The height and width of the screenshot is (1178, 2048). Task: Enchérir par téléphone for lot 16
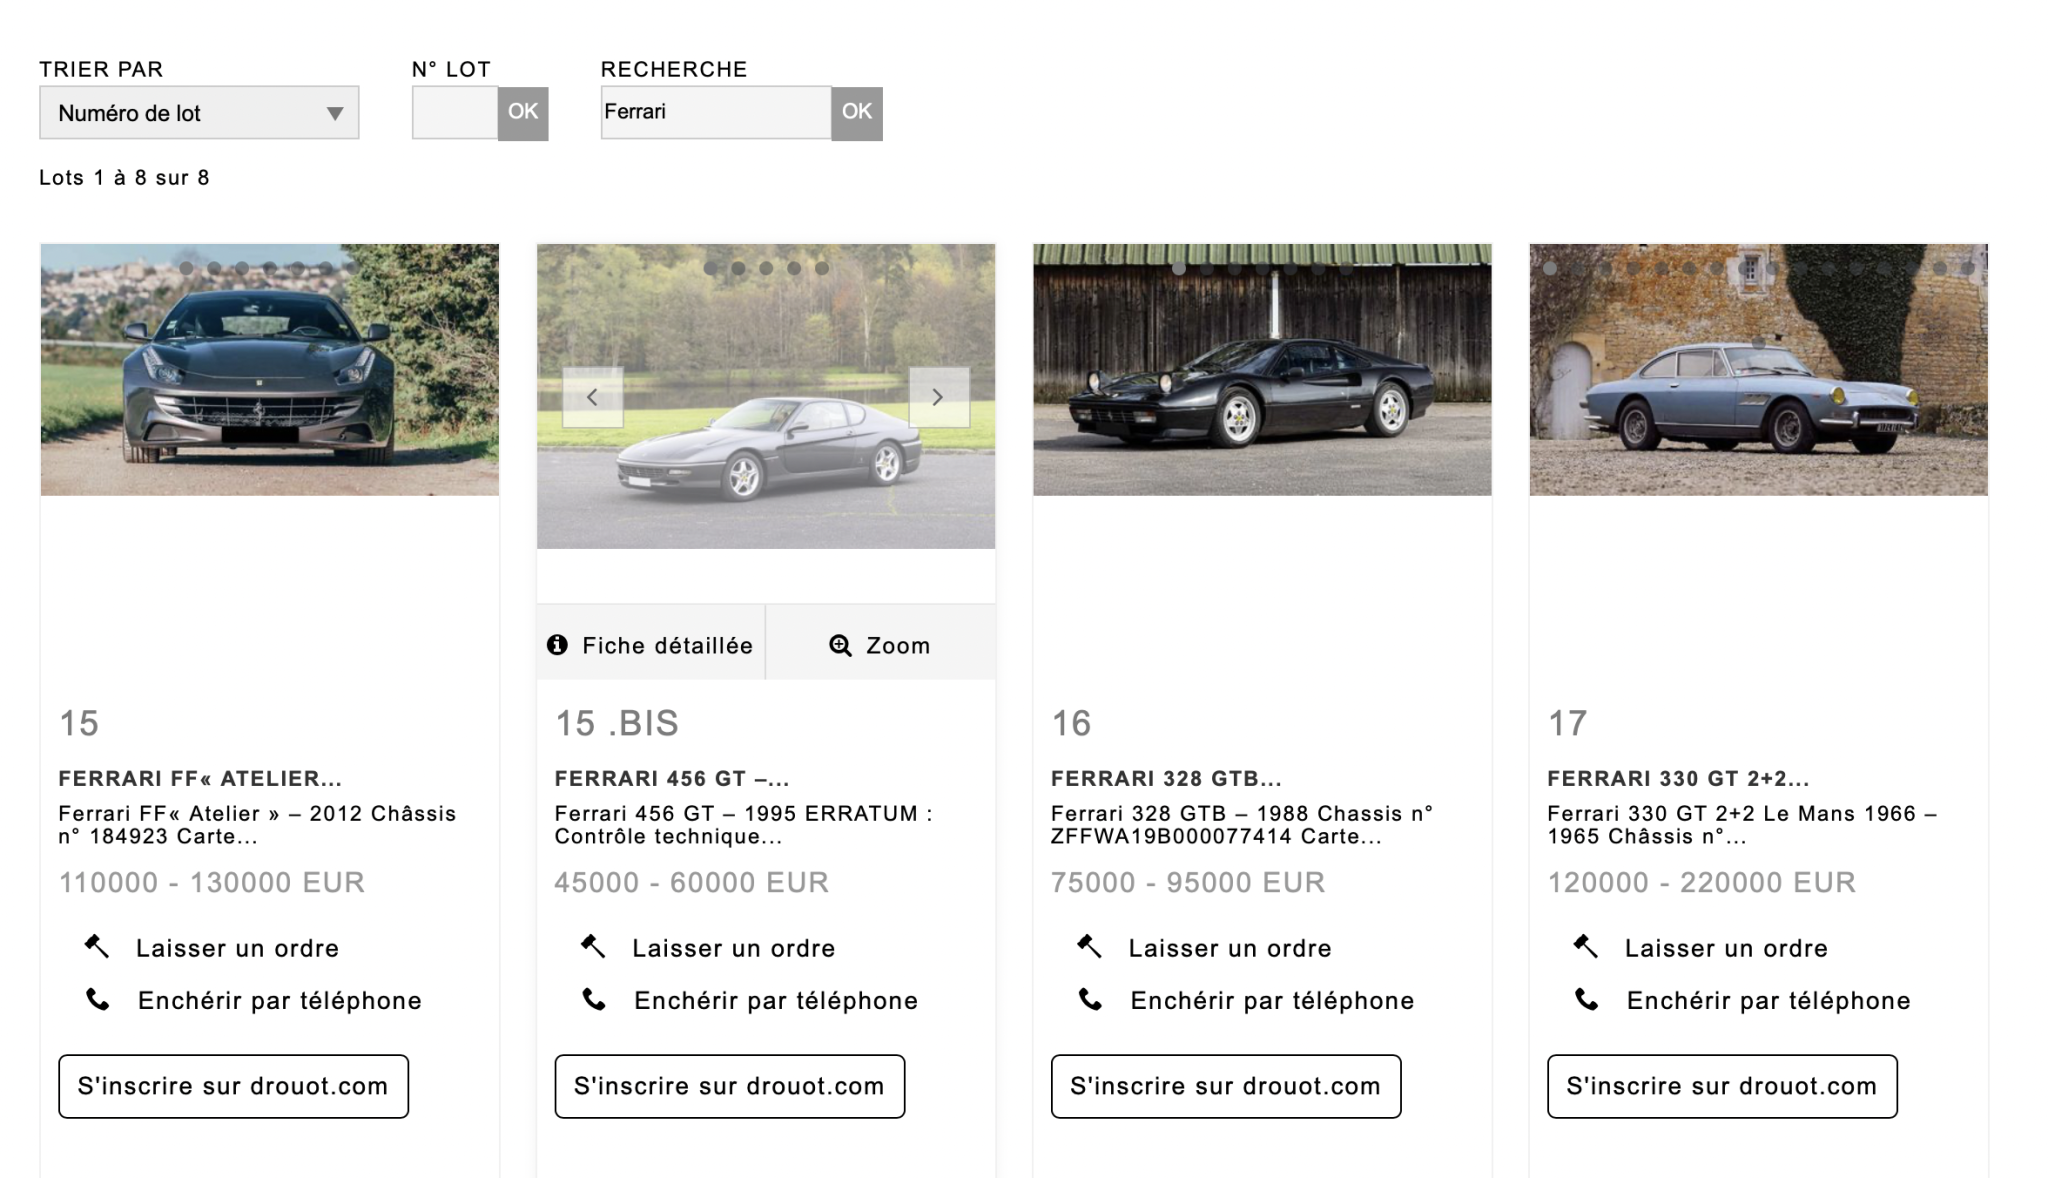pos(1272,1001)
